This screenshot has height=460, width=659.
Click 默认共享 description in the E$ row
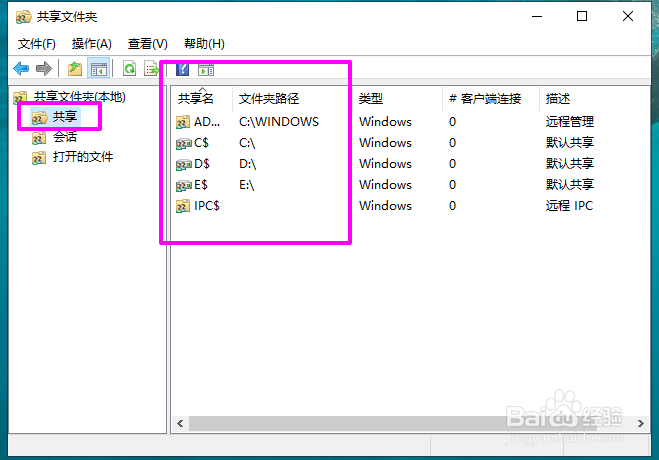point(569,184)
